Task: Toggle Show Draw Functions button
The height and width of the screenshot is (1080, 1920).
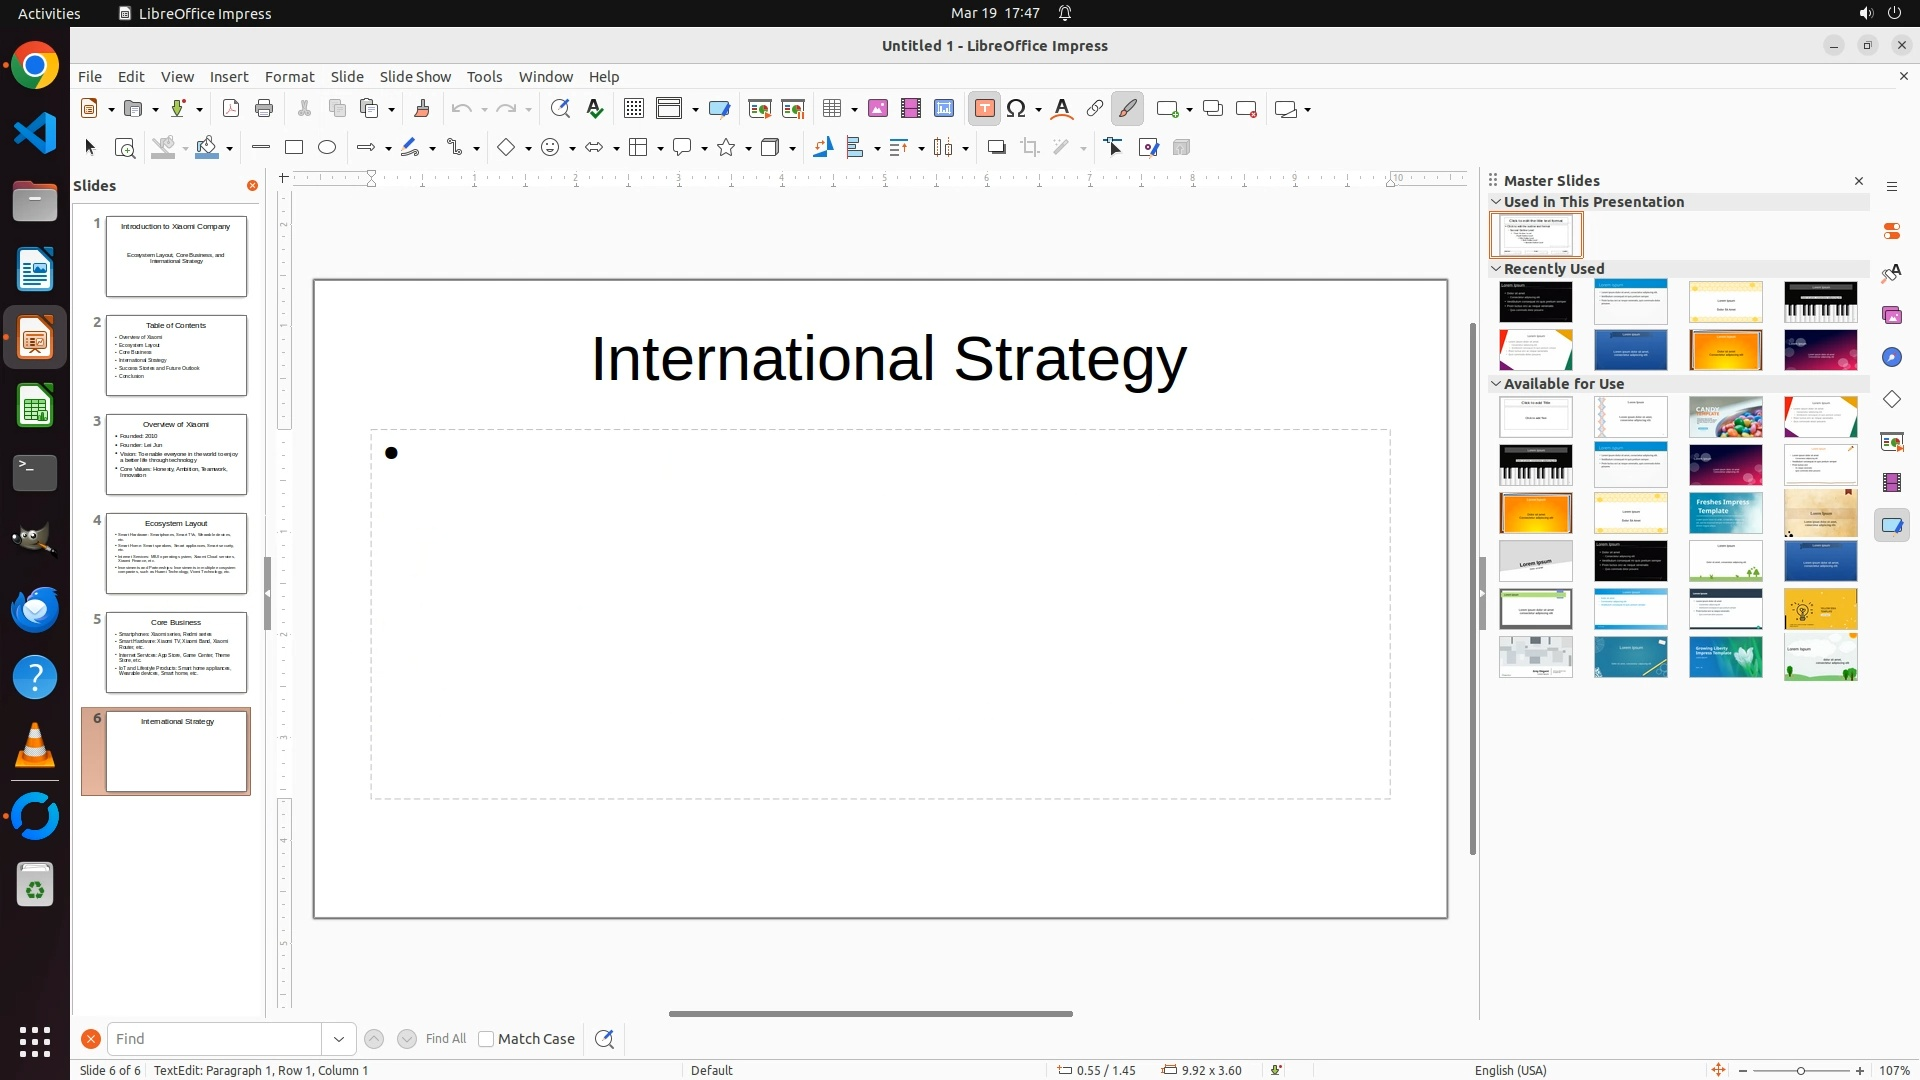Action: [x=1128, y=109]
